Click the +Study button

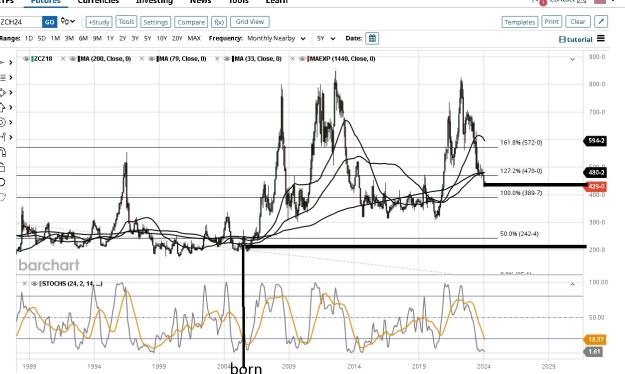click(x=99, y=22)
